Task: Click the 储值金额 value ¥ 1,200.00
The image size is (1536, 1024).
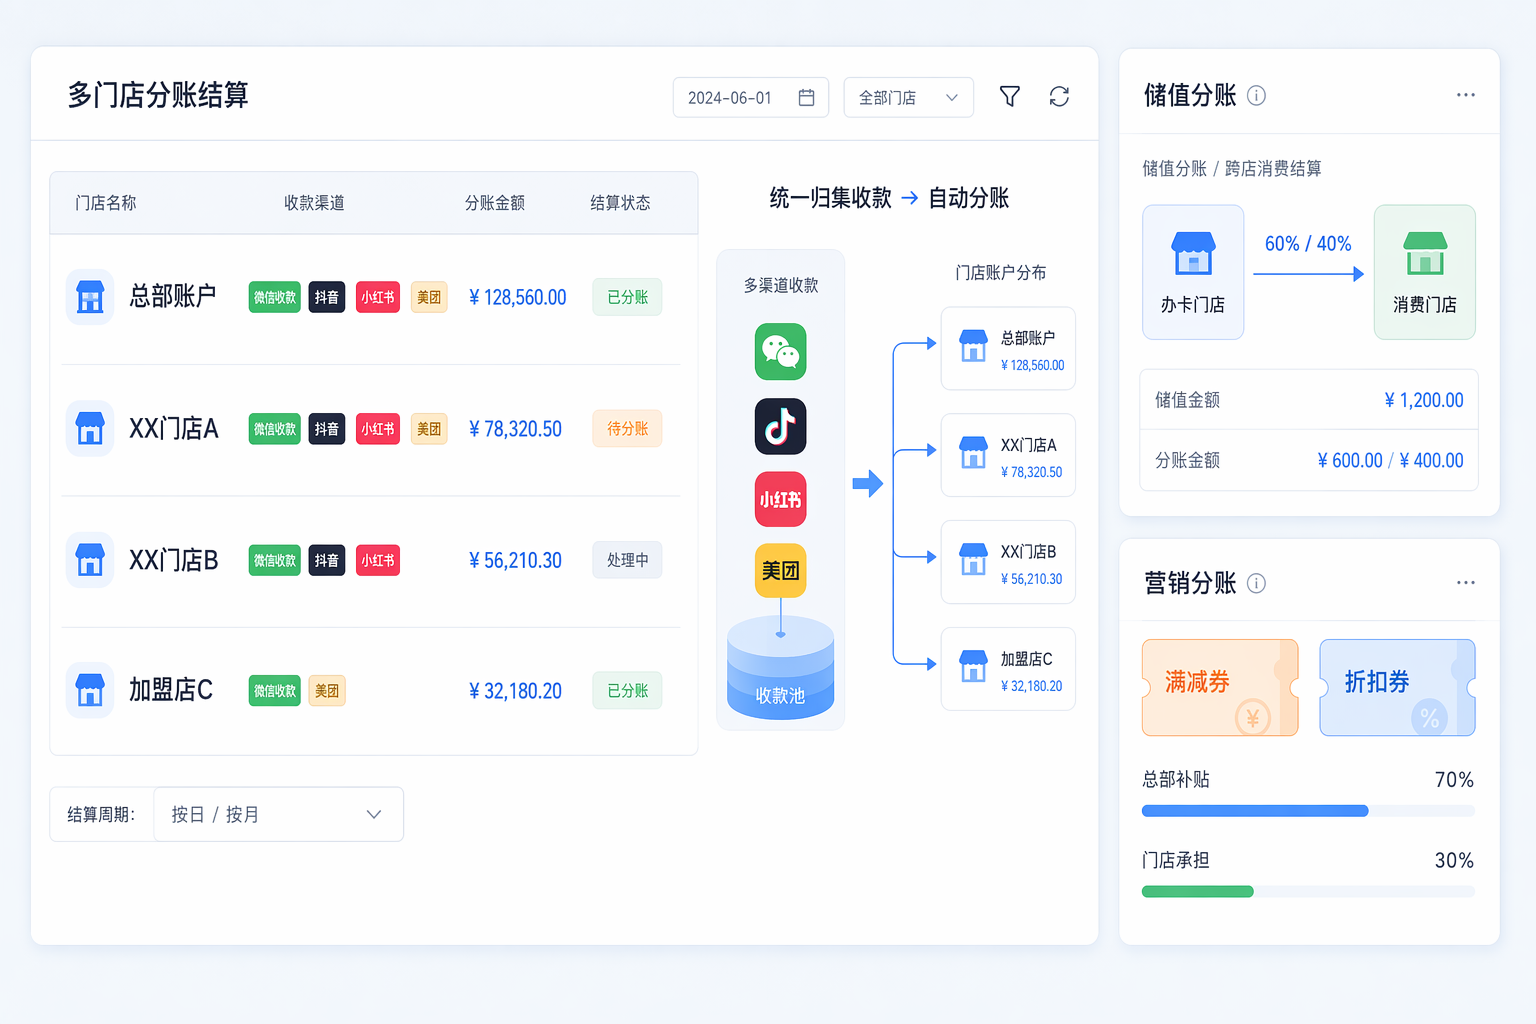Action: (x=1423, y=400)
